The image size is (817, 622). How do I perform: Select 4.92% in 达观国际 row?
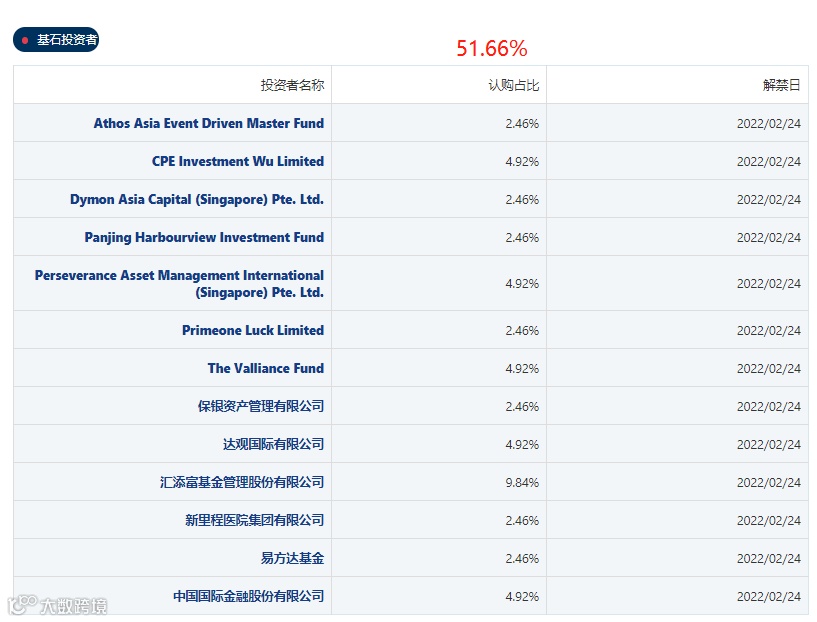click(x=522, y=445)
